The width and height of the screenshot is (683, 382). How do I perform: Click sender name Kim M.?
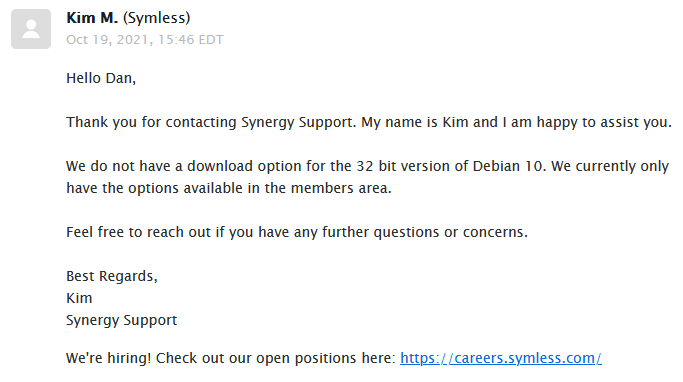(x=92, y=18)
